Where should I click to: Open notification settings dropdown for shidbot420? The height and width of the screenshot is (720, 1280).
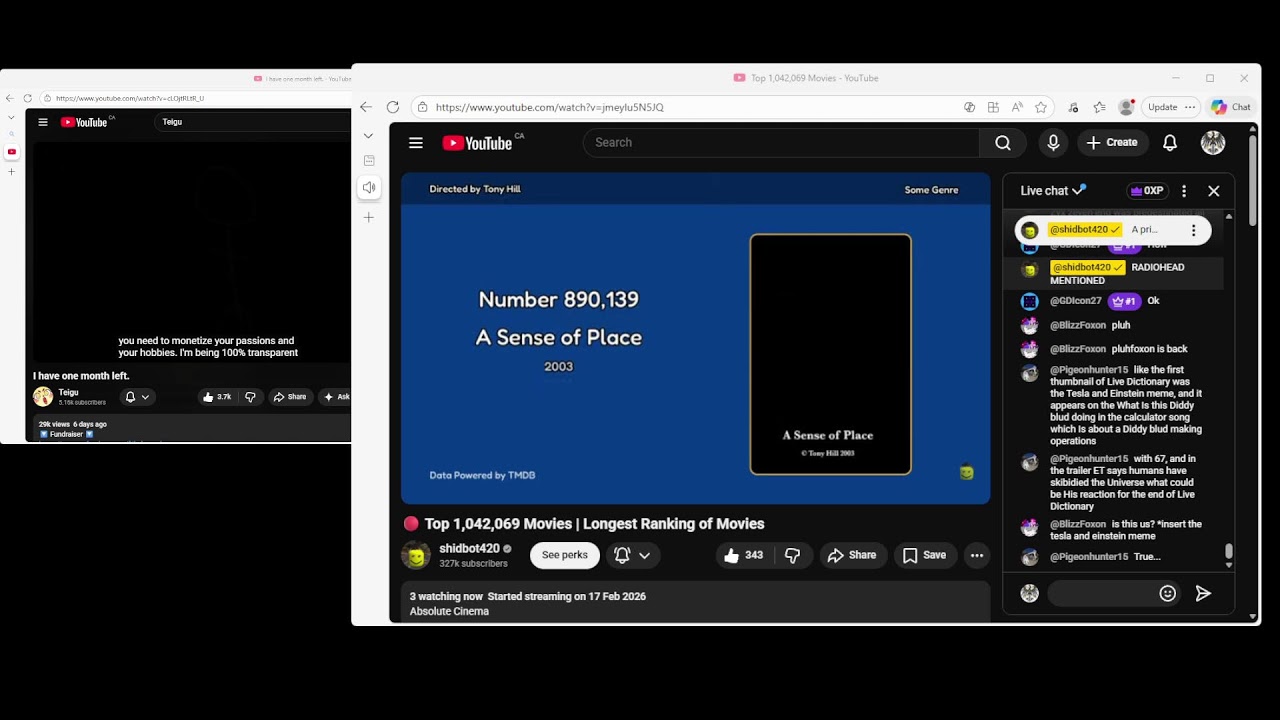coord(631,555)
